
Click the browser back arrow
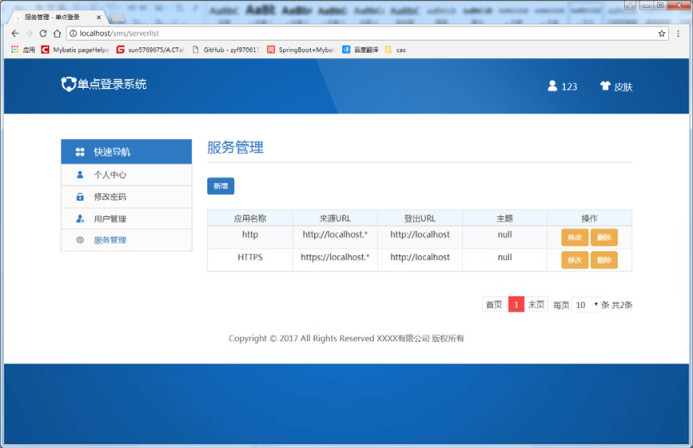click(14, 33)
